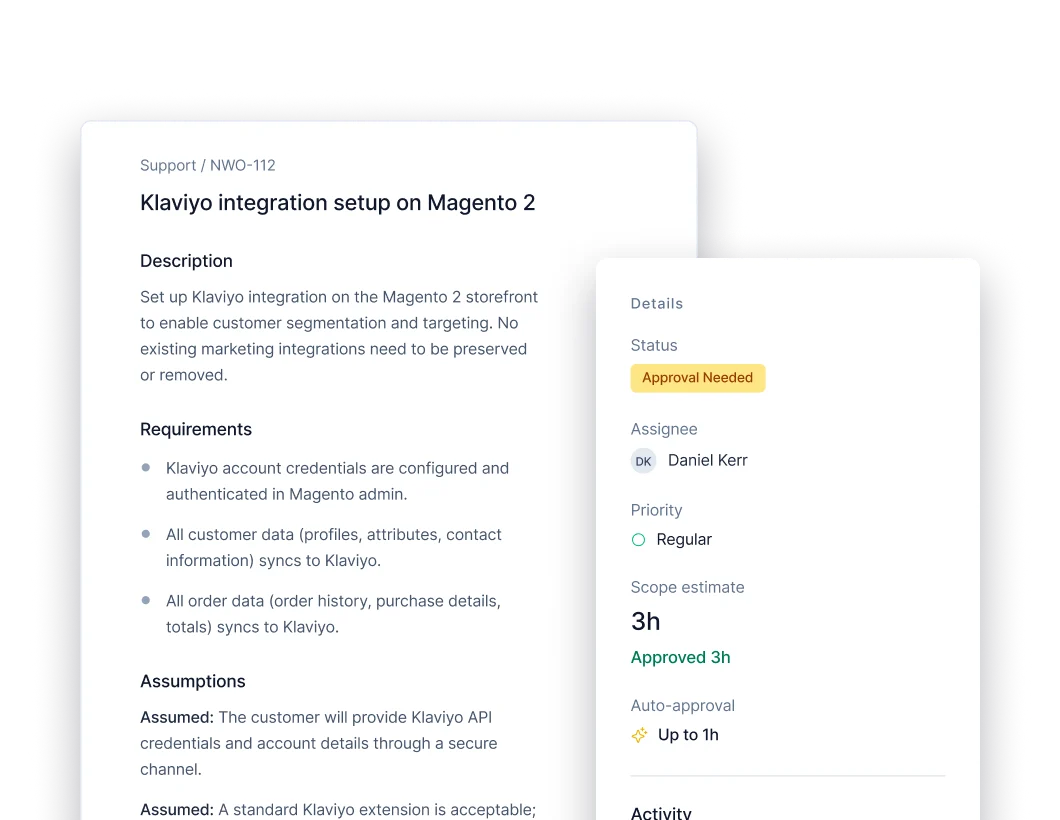The height and width of the screenshot is (820, 1060).
Task: Click the description paragraph about Magento storefront
Action: [x=339, y=336]
